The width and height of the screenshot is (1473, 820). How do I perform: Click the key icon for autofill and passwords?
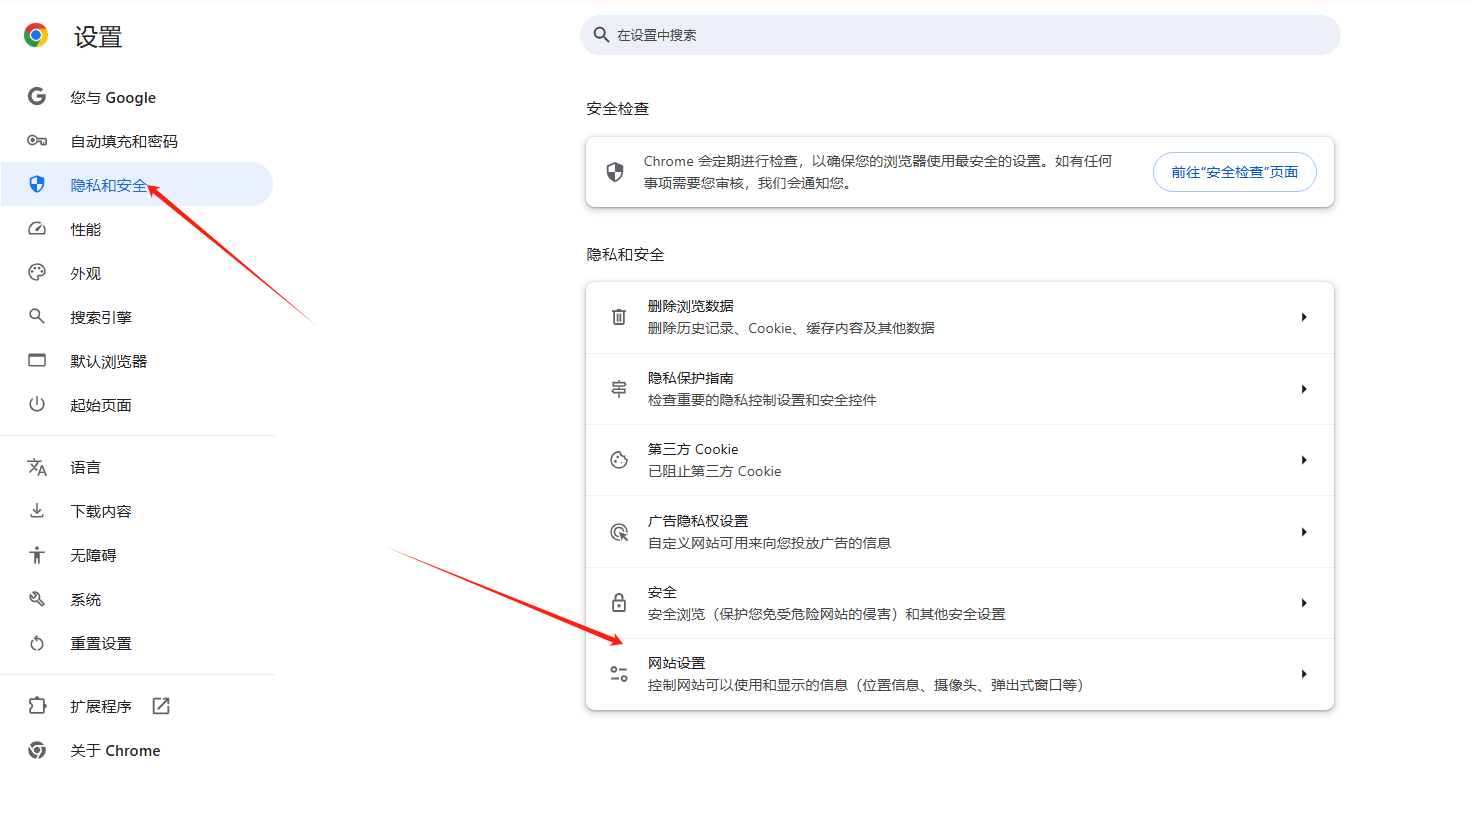coord(37,141)
